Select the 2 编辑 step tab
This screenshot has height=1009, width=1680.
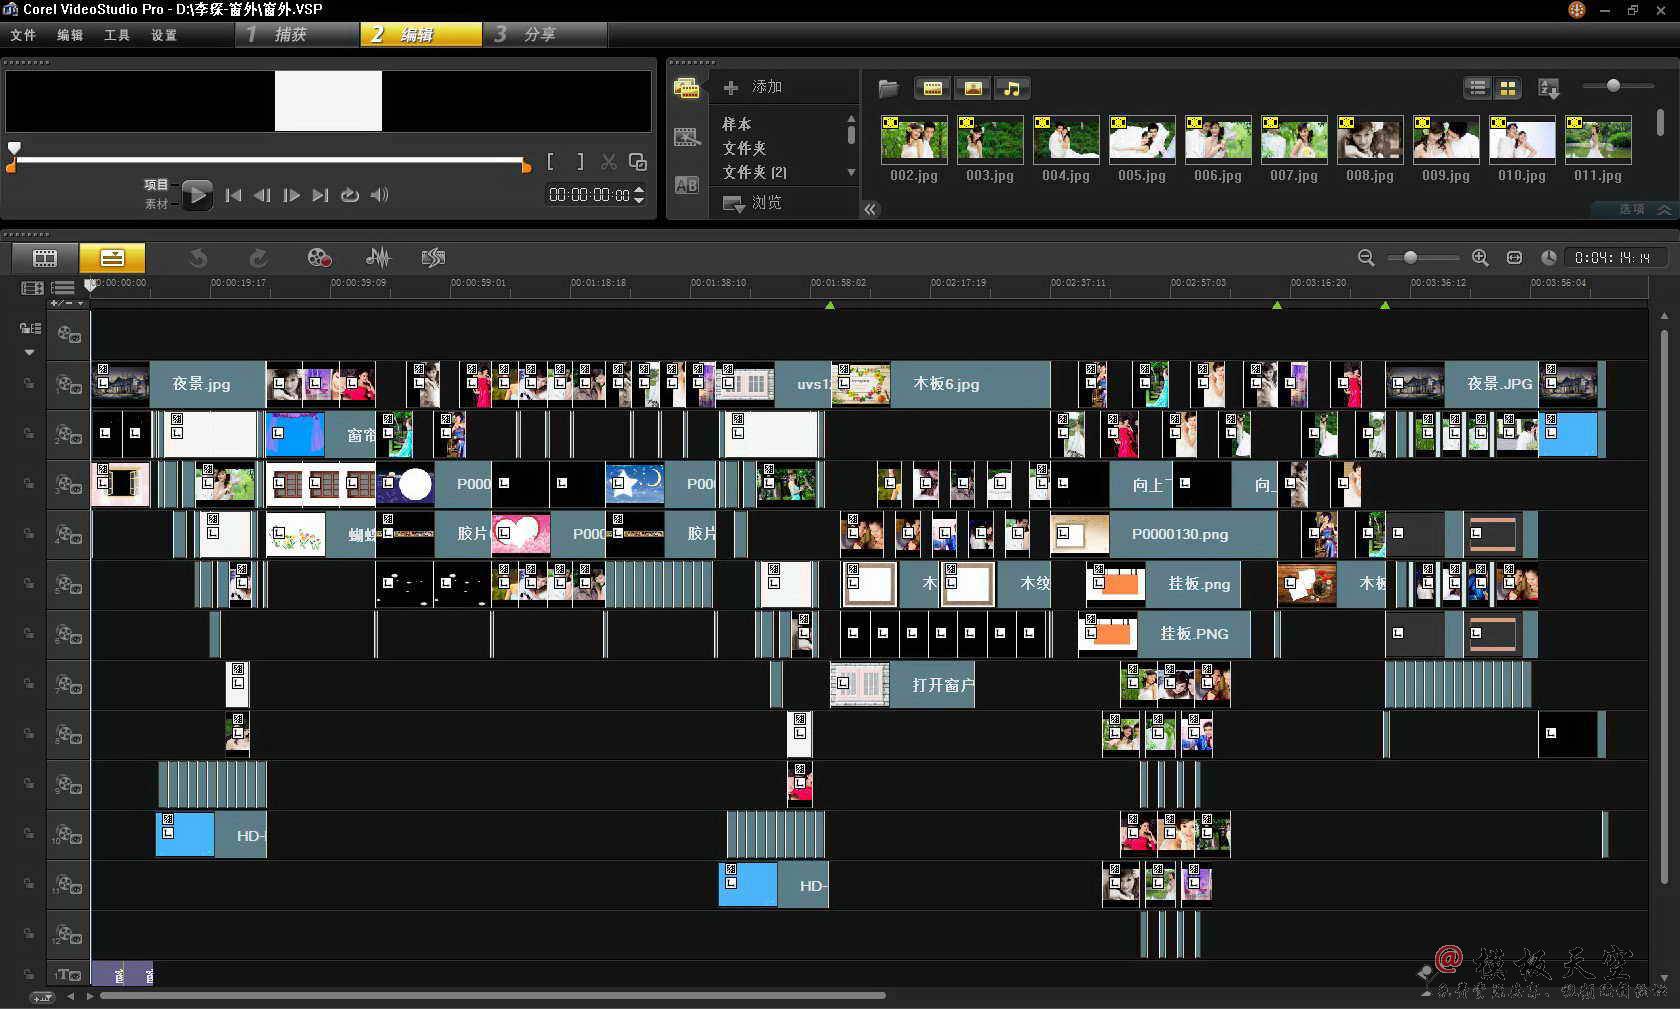tap(421, 35)
